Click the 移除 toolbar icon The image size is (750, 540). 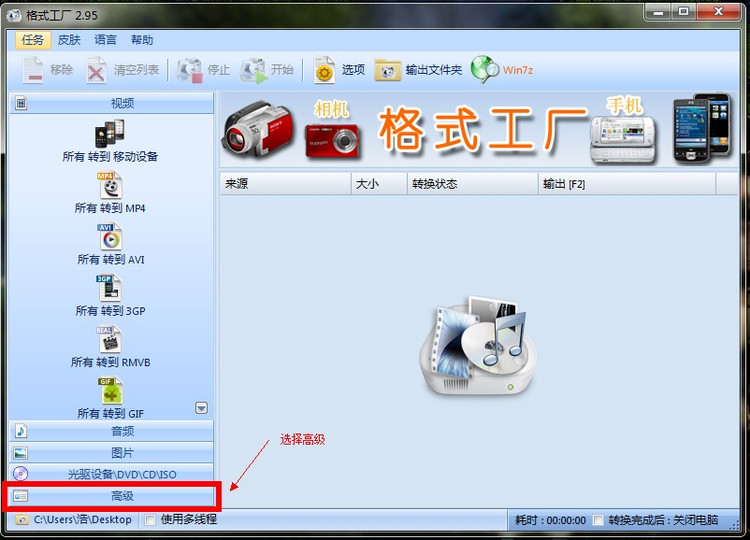33,70
